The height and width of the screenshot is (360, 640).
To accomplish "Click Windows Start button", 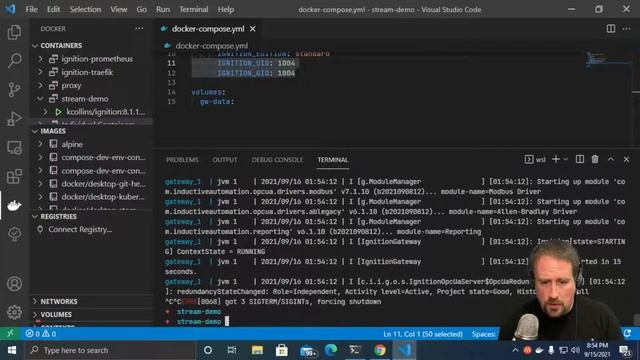I will coord(12,350).
